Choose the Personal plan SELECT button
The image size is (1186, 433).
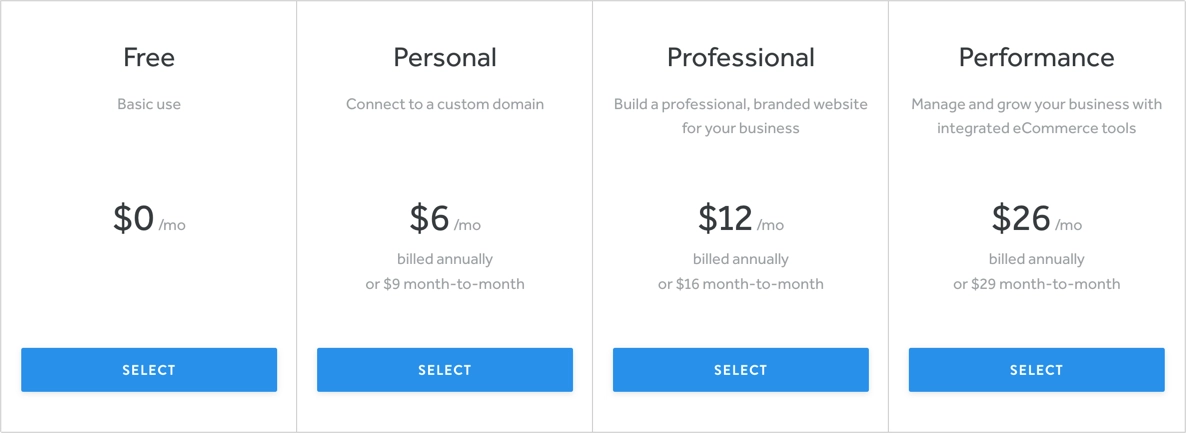click(445, 369)
